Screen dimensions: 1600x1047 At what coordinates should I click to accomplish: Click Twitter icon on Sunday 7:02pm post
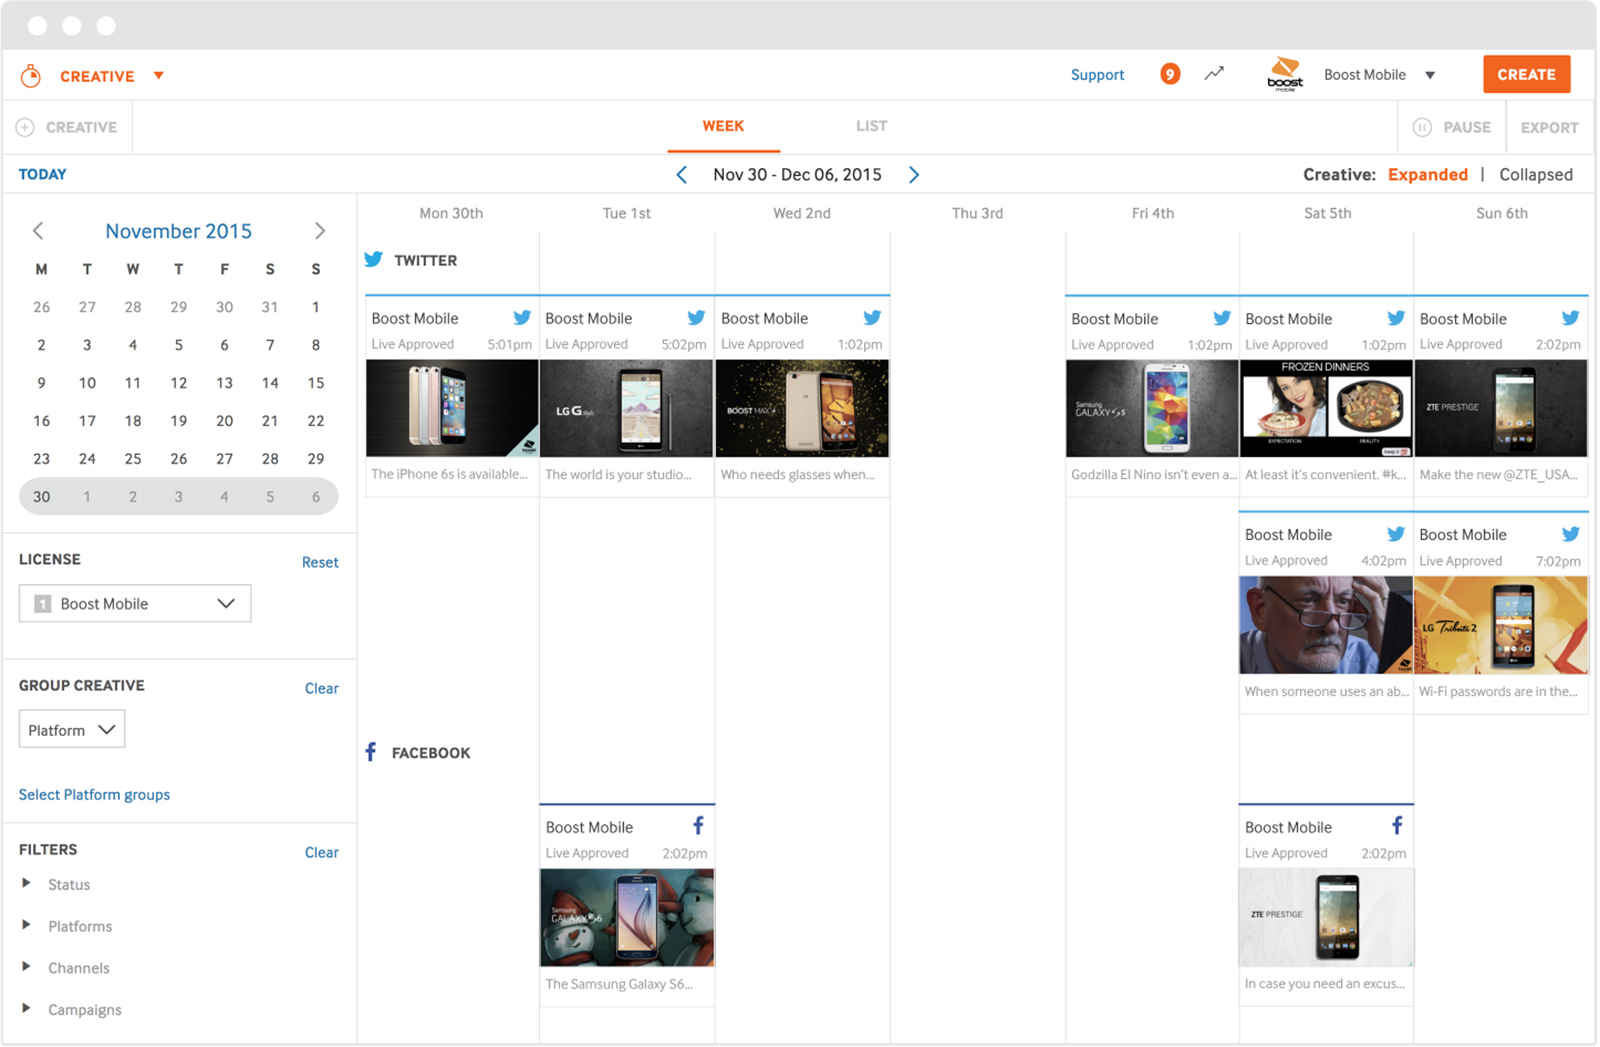[x=1570, y=534]
